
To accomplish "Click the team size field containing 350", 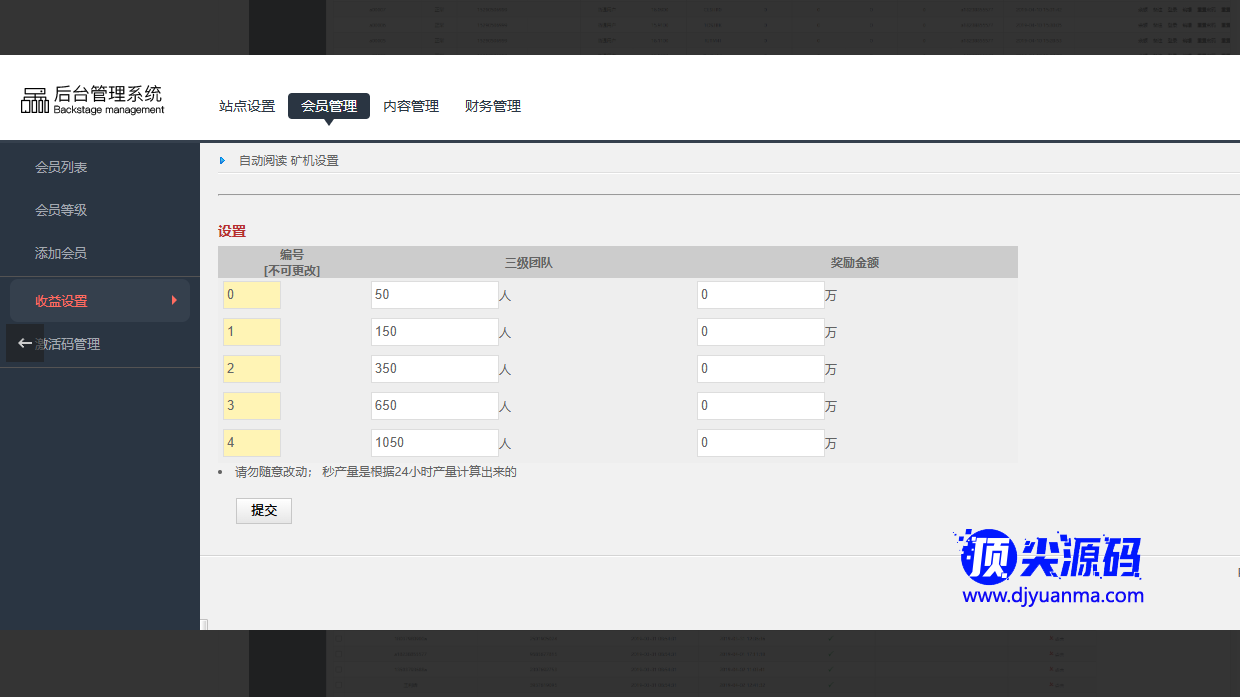I will pyautogui.click(x=434, y=369).
